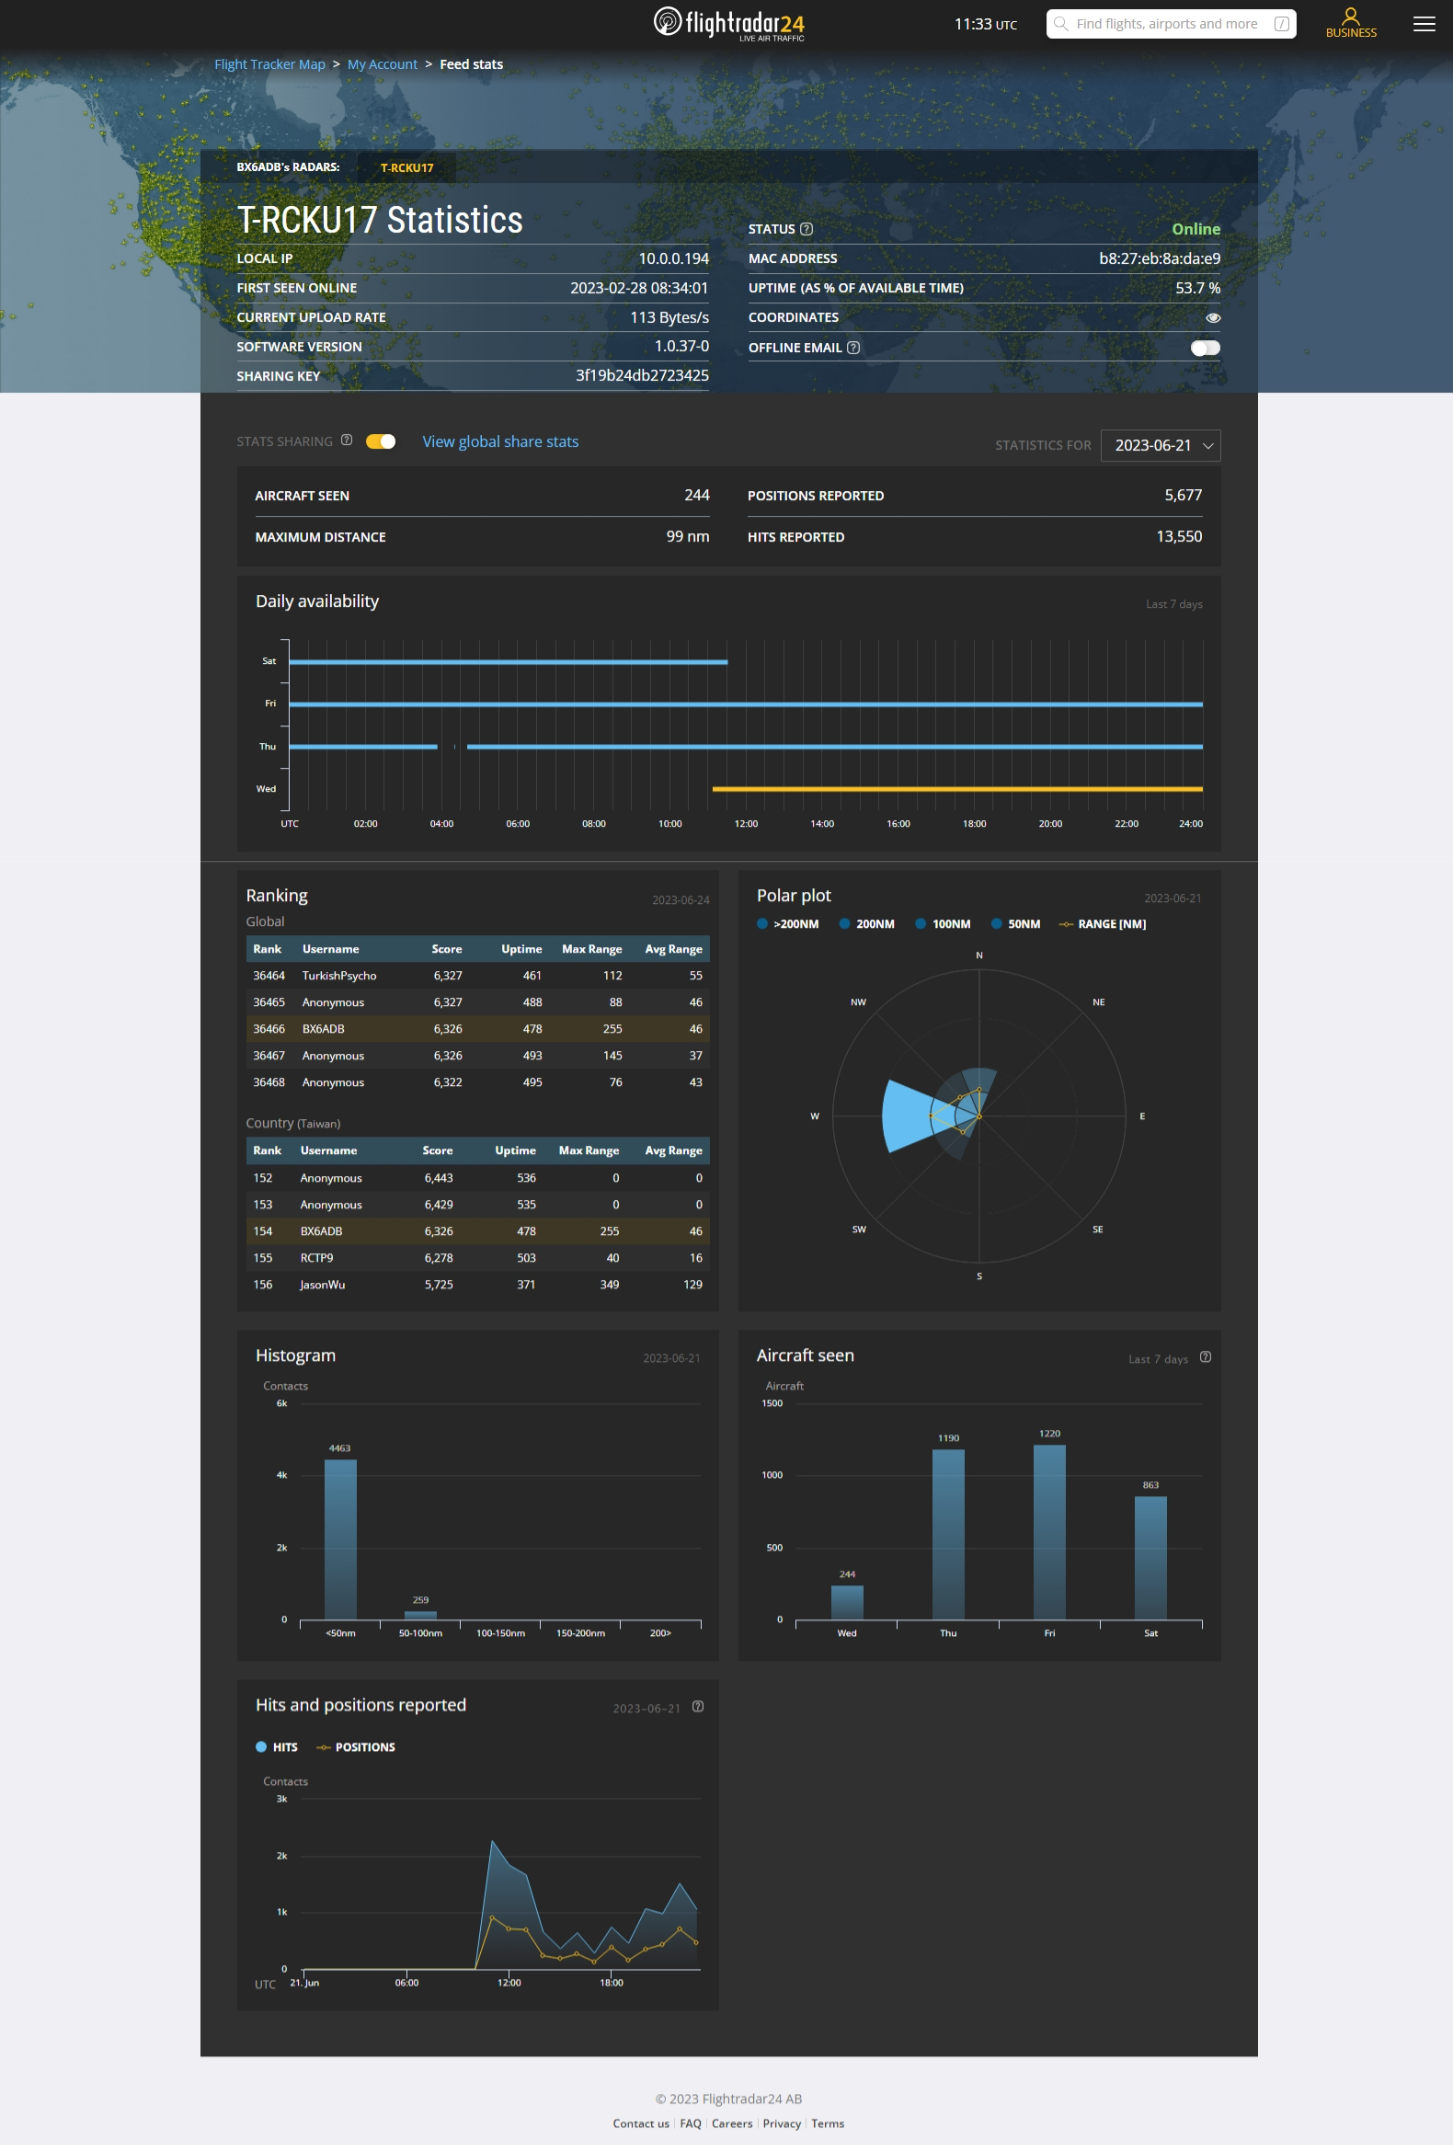Click the Flightradar24 logo

point(728,23)
